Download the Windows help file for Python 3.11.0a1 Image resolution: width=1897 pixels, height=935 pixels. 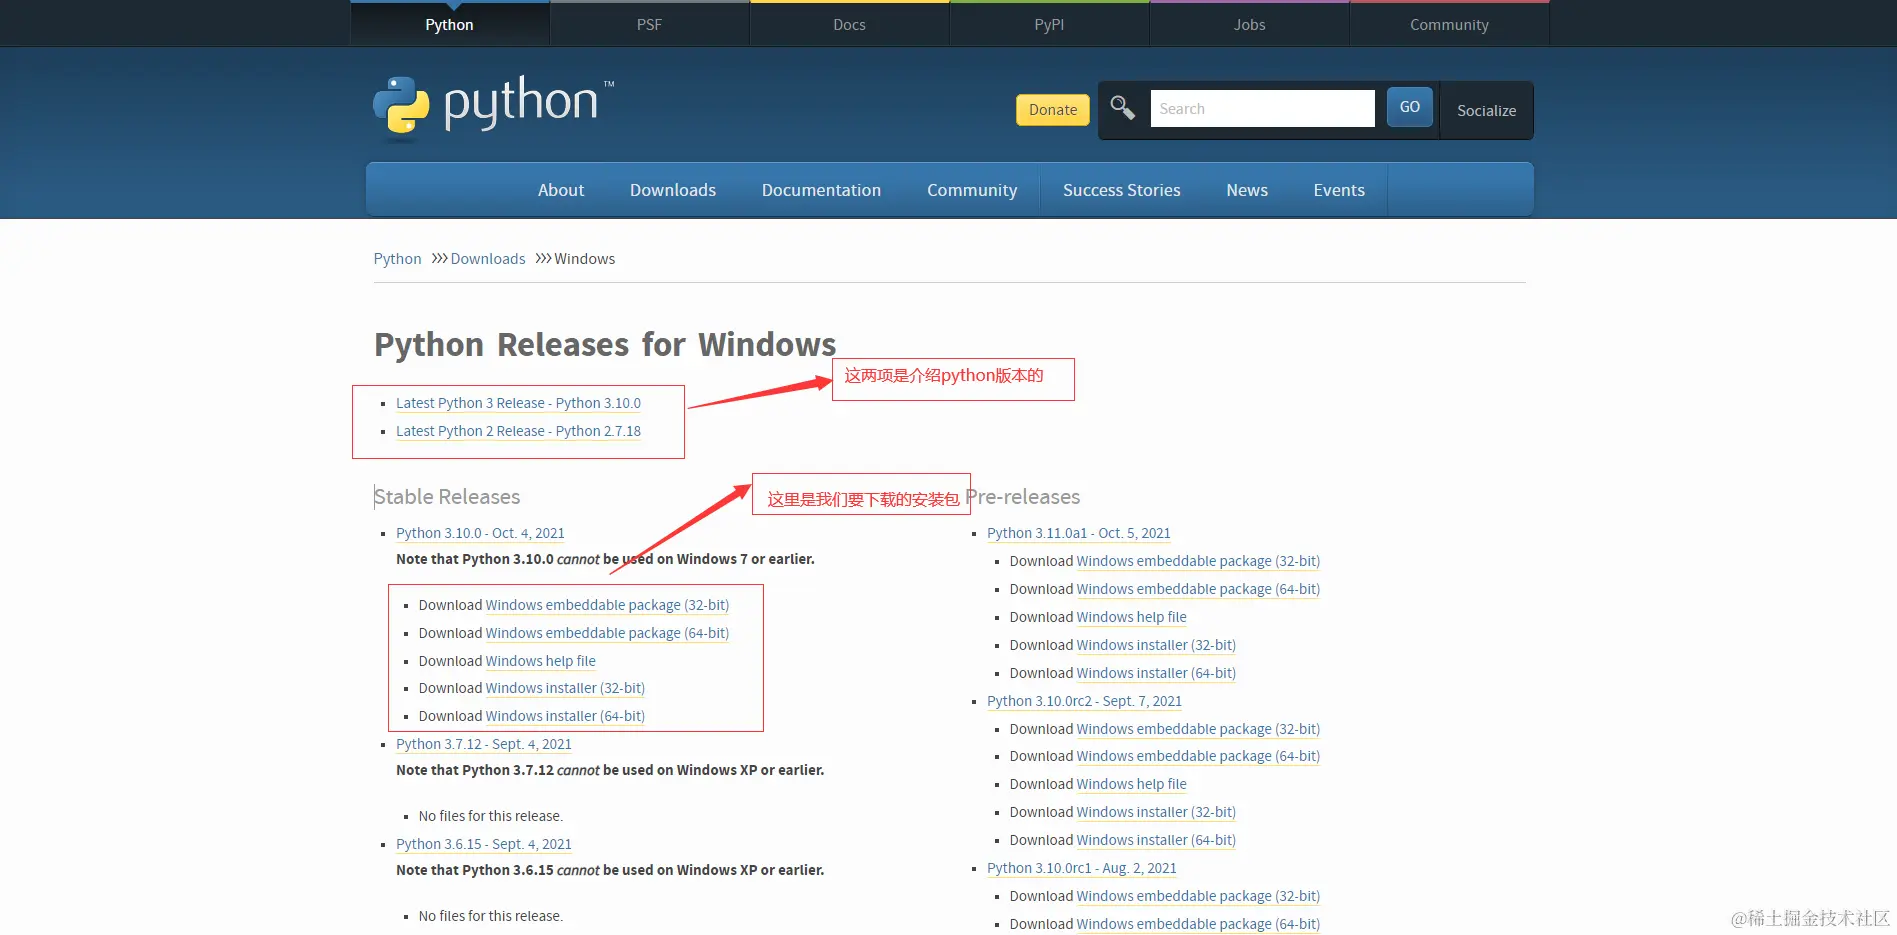[x=1132, y=617]
